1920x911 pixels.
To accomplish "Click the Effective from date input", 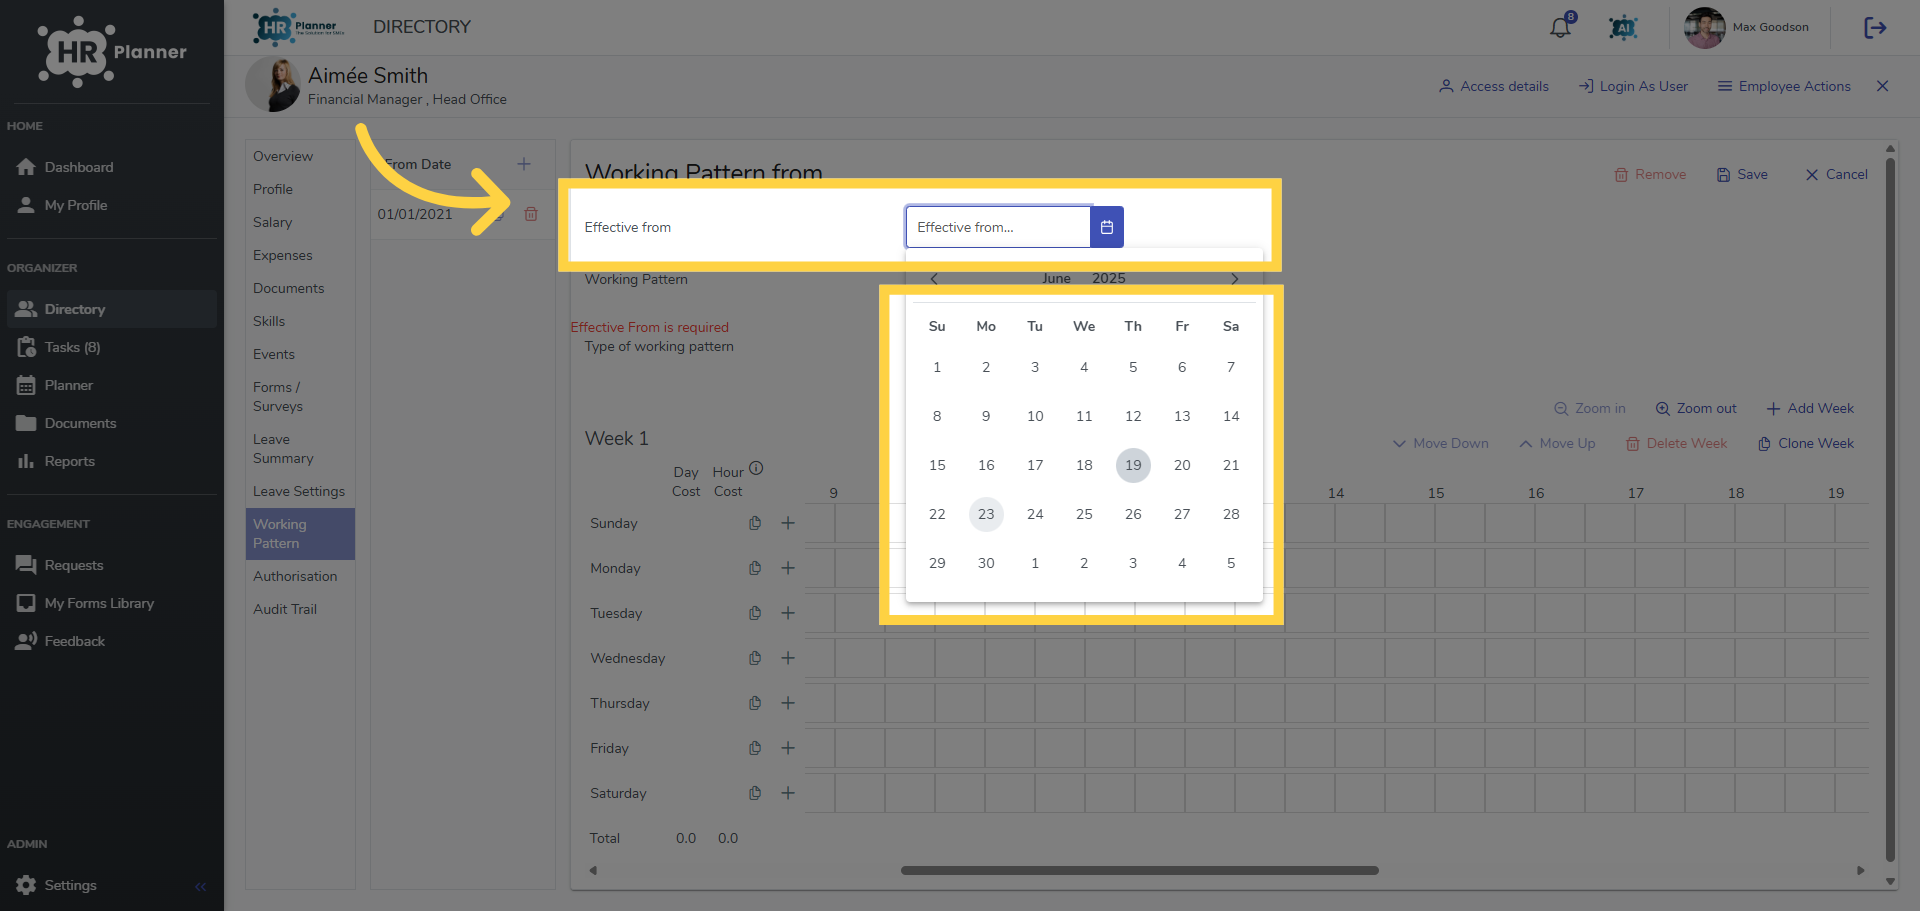I will pos(998,227).
